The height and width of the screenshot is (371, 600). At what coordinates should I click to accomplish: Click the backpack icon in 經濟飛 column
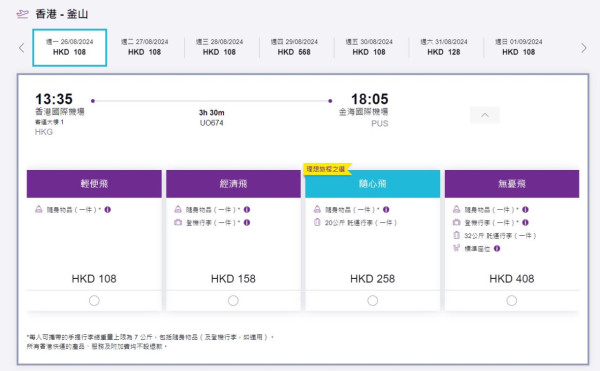coord(178,209)
